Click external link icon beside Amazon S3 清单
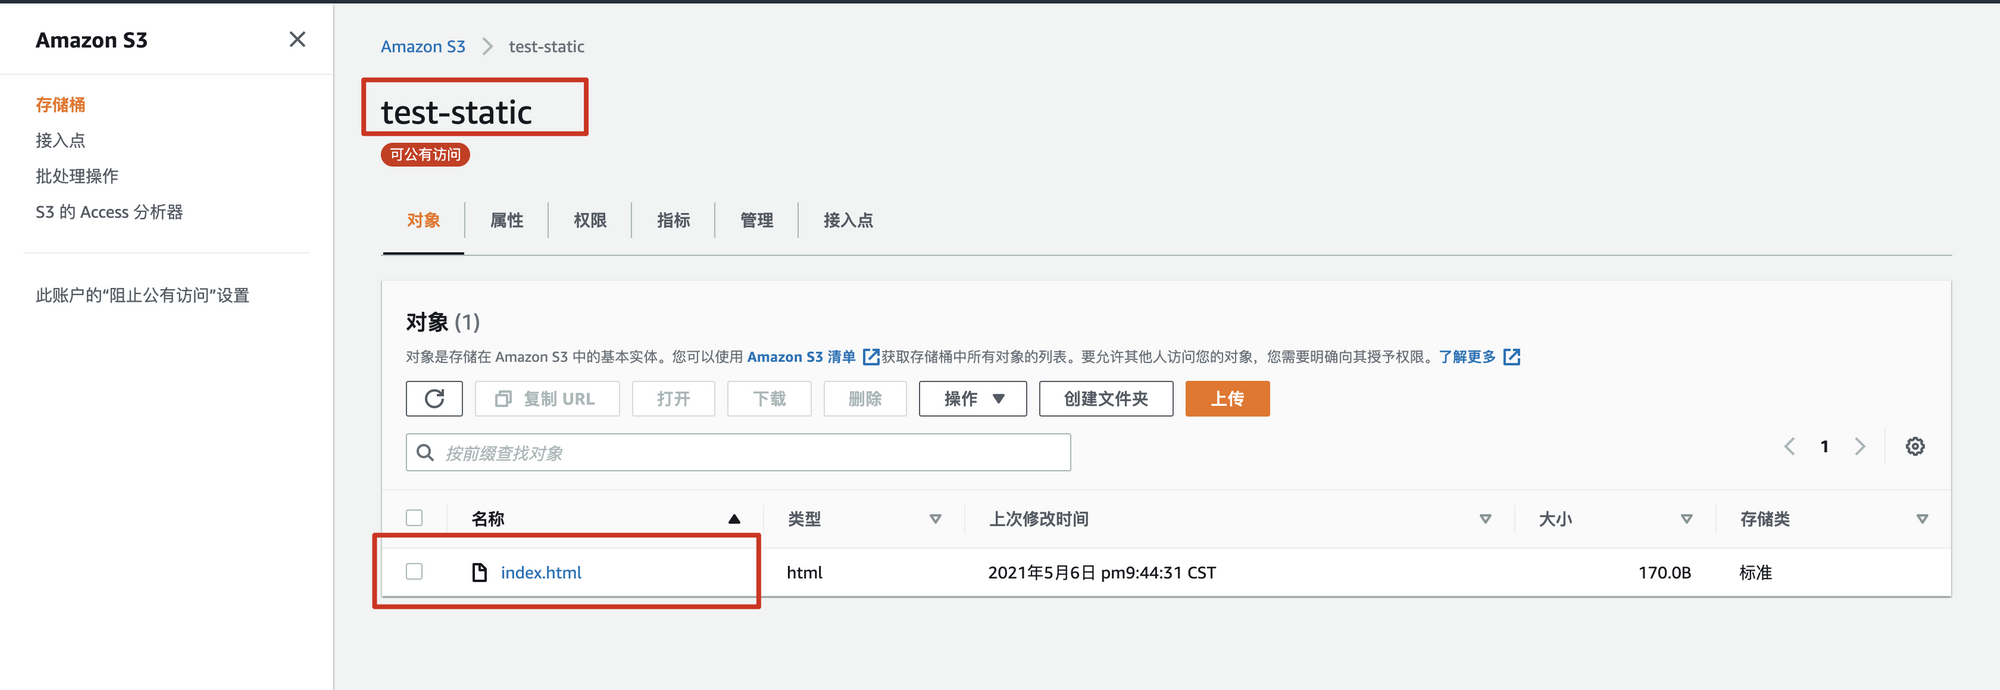Viewport: 2000px width, 690px height. [871, 357]
